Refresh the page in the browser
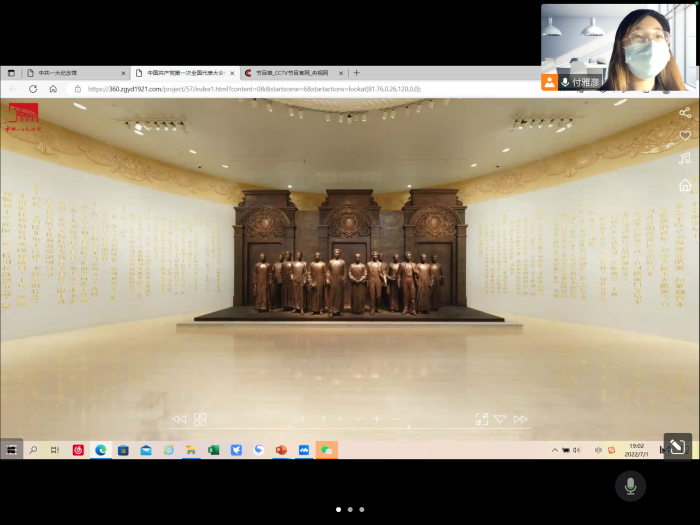Screen dimensions: 700x525 [x=33, y=89]
